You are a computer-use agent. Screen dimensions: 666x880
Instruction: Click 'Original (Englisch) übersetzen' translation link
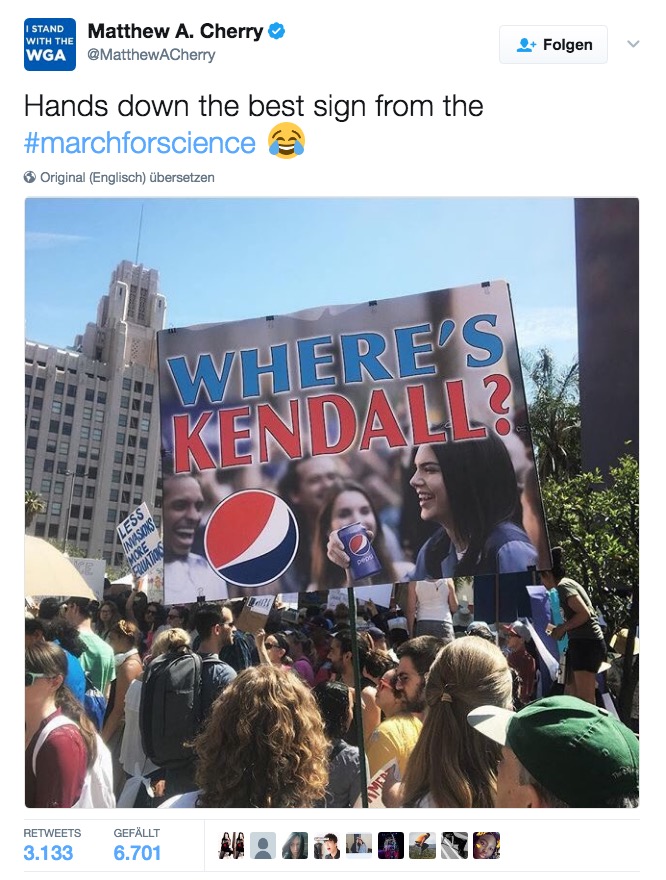click(x=127, y=177)
